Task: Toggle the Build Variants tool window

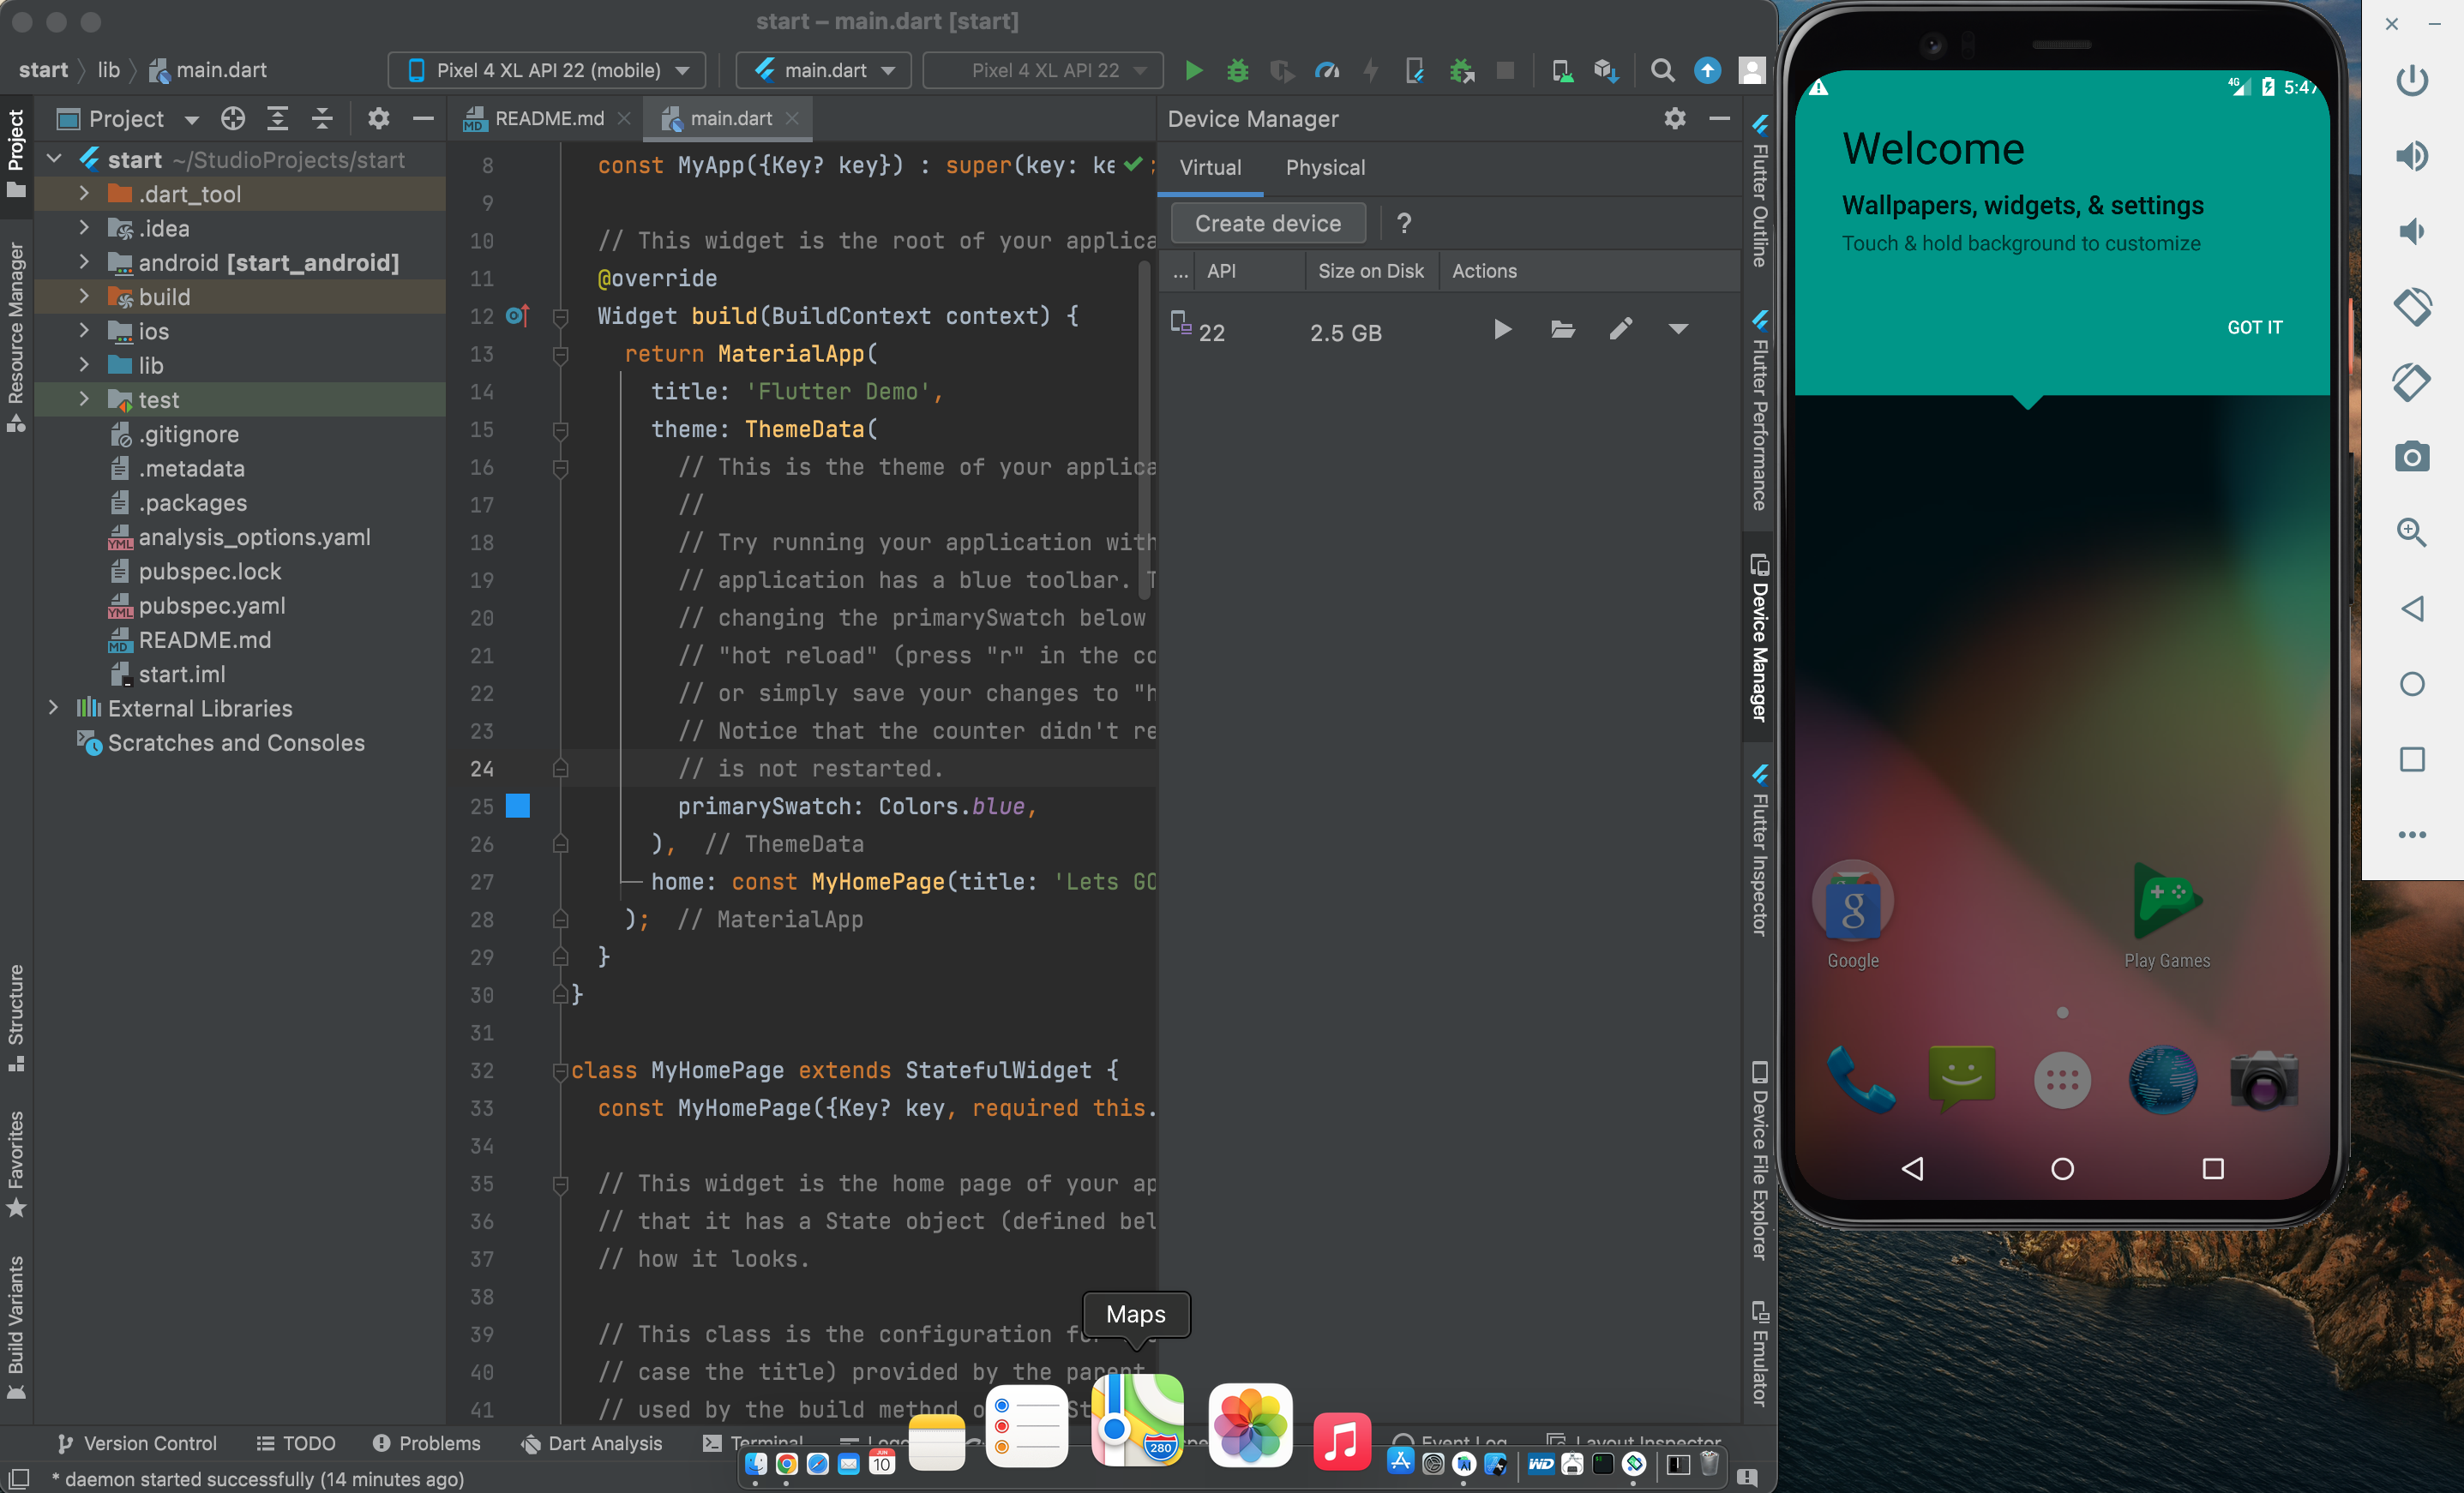Action: point(16,1326)
